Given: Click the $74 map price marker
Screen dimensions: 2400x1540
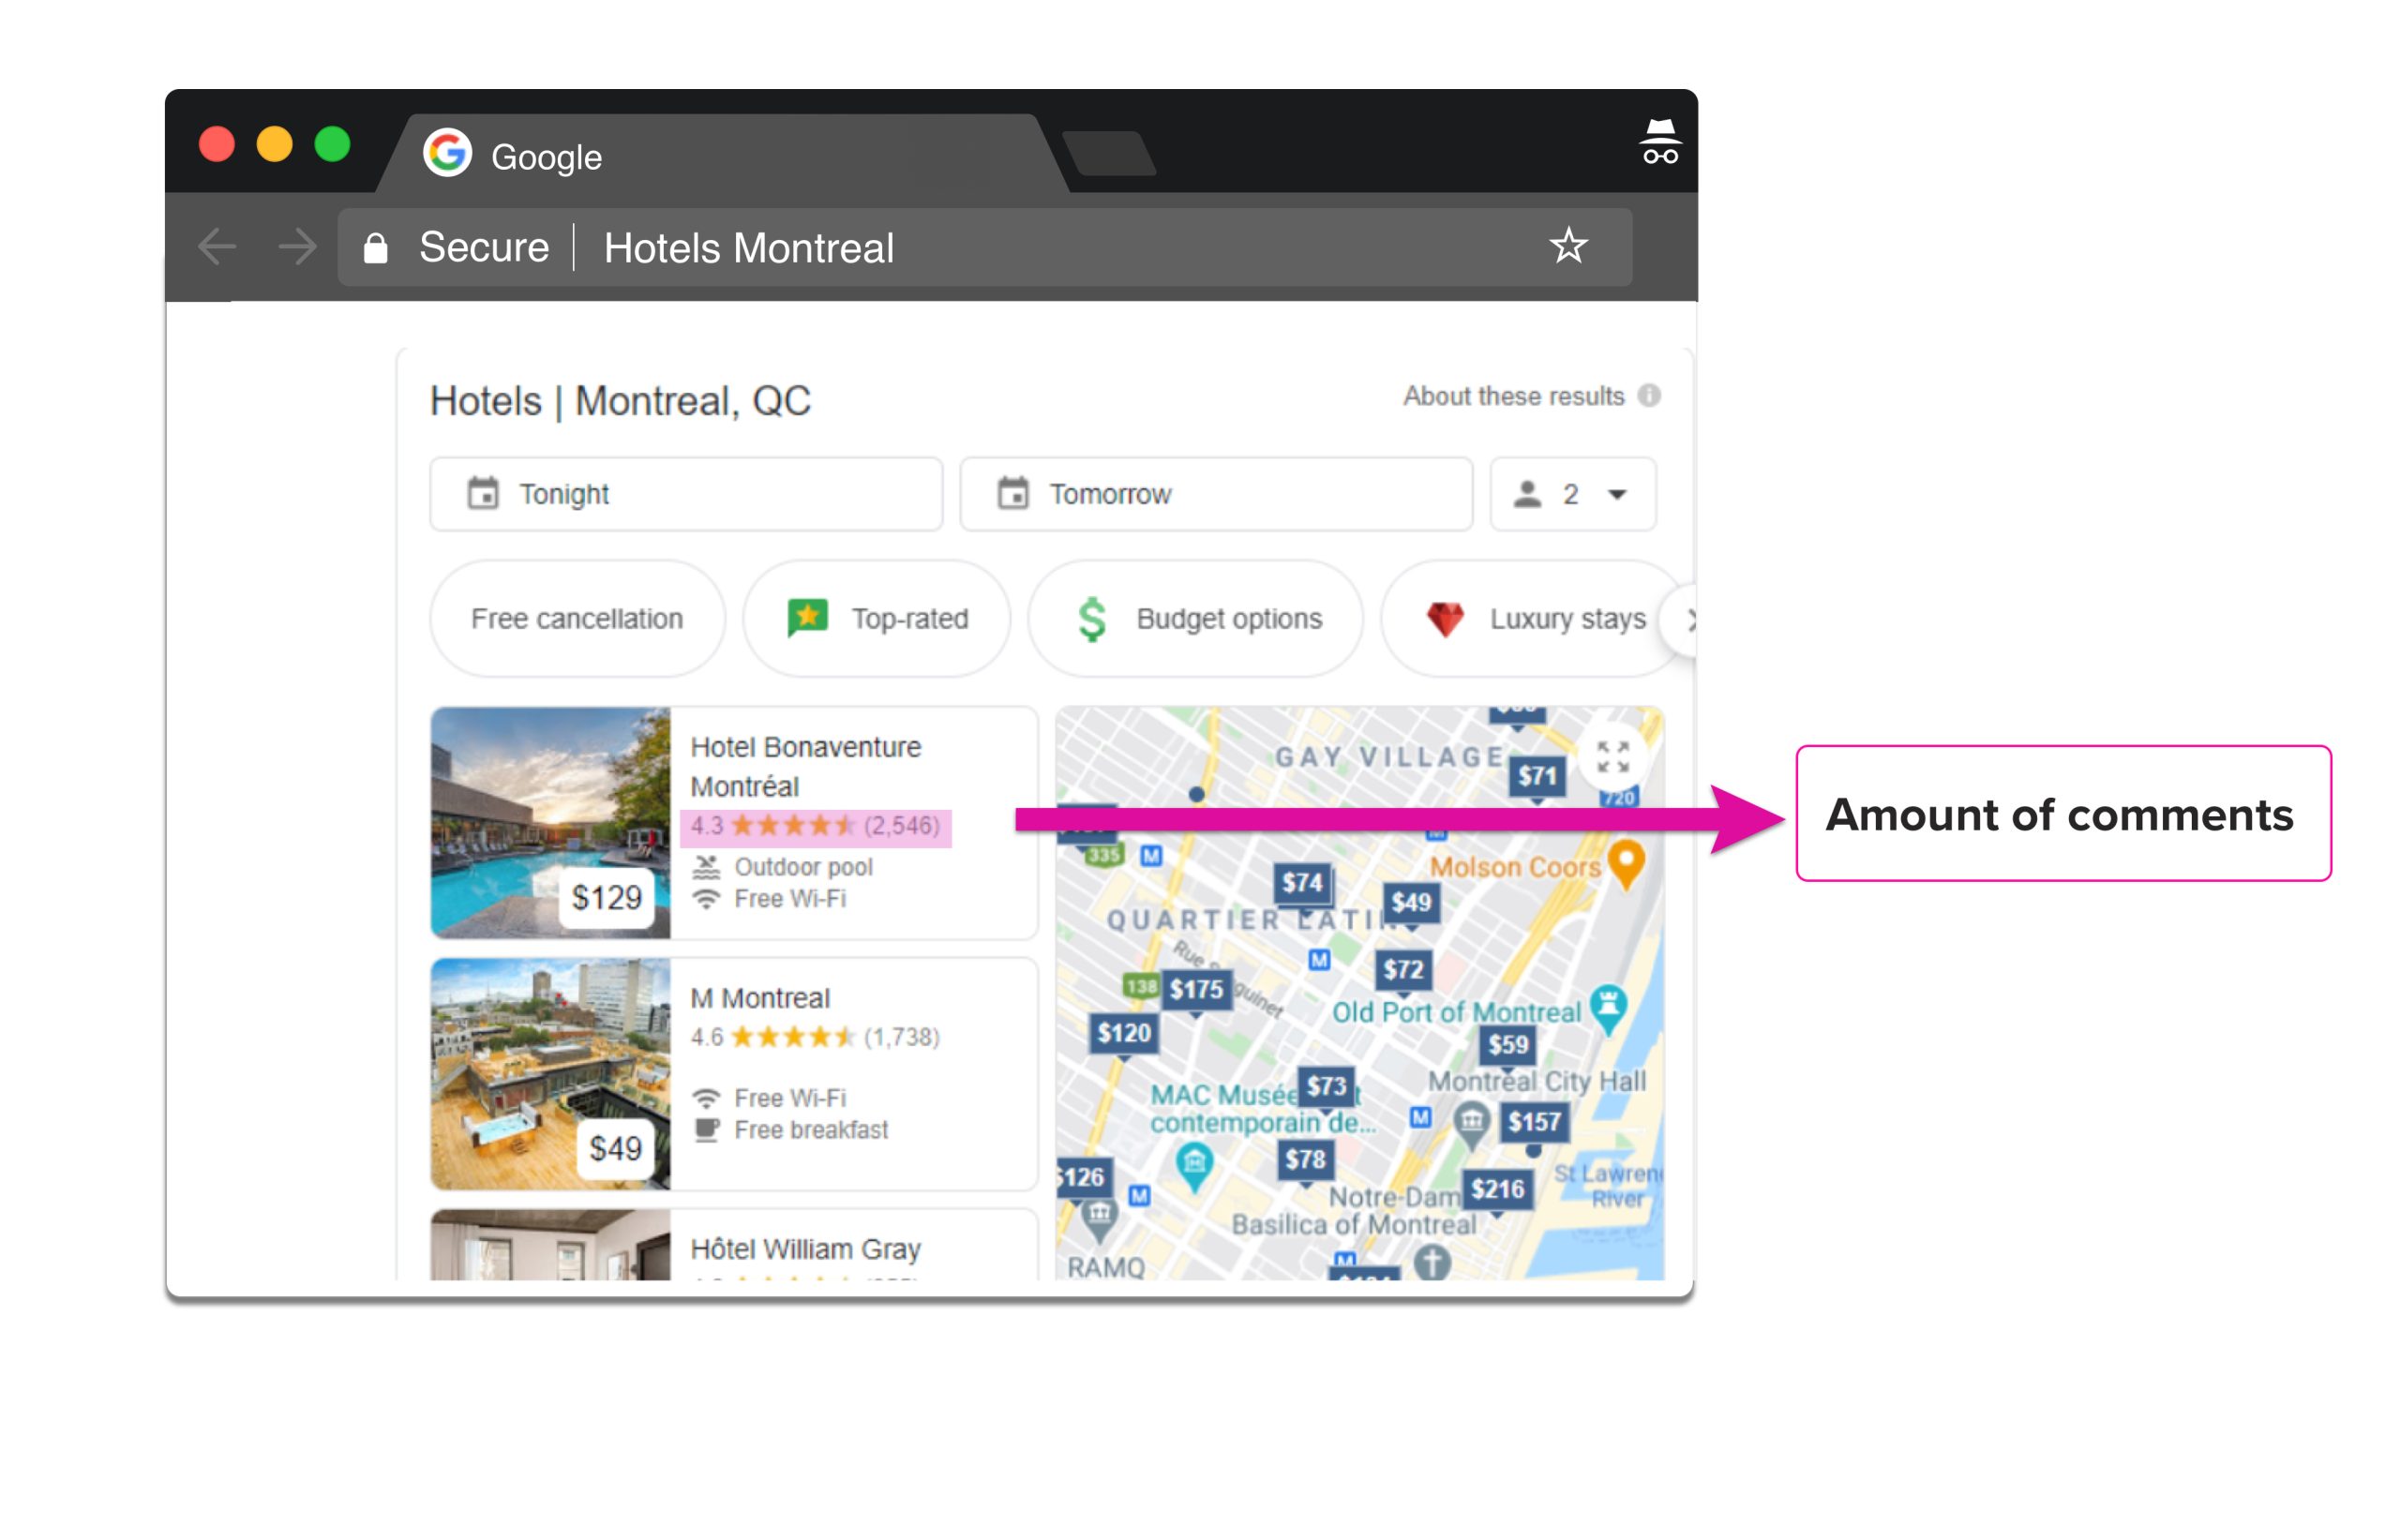Looking at the screenshot, I should 1302,884.
